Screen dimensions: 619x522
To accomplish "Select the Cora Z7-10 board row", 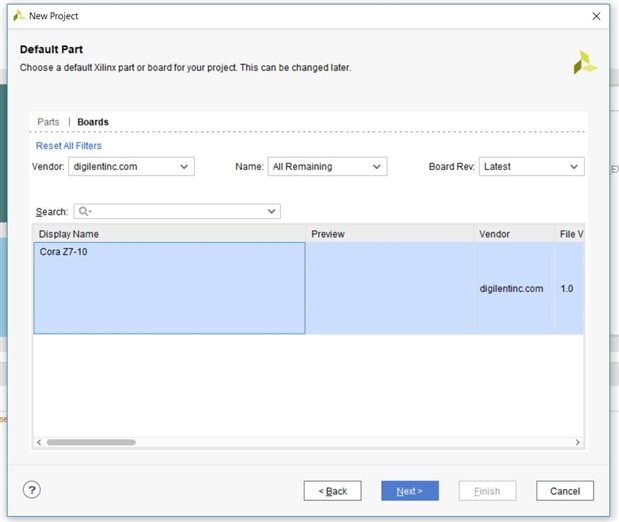I will click(169, 288).
